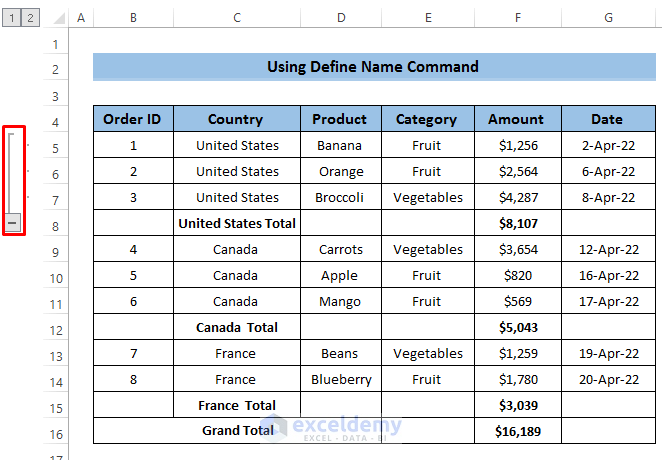Select column C header
Image resolution: width=662 pixels, height=460 pixels.
coord(236,18)
